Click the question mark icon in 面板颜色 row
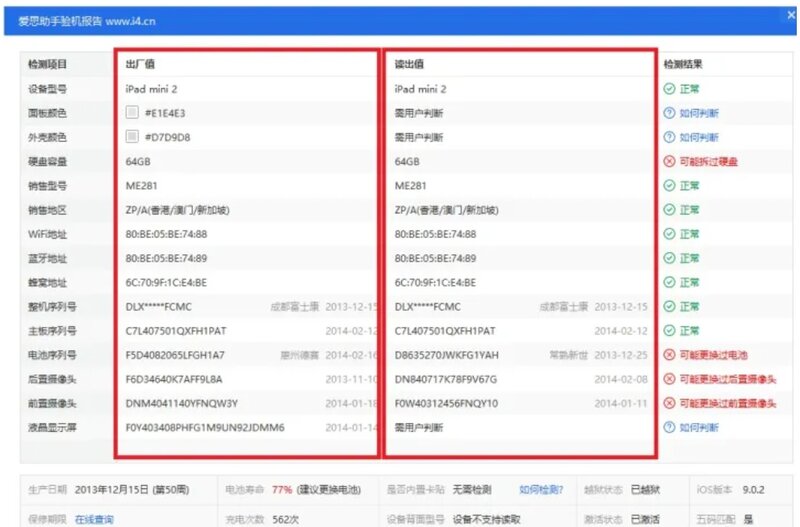800x527 pixels. click(669, 113)
